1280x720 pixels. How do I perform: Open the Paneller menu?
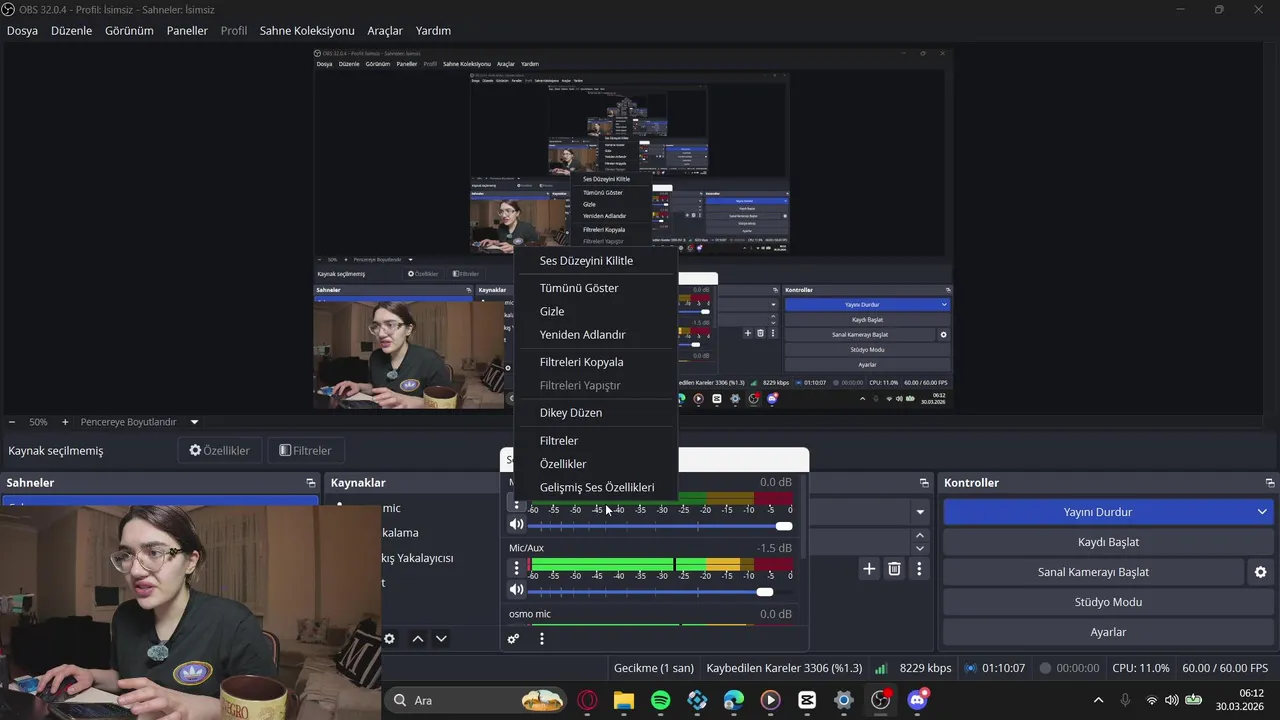coord(187,31)
